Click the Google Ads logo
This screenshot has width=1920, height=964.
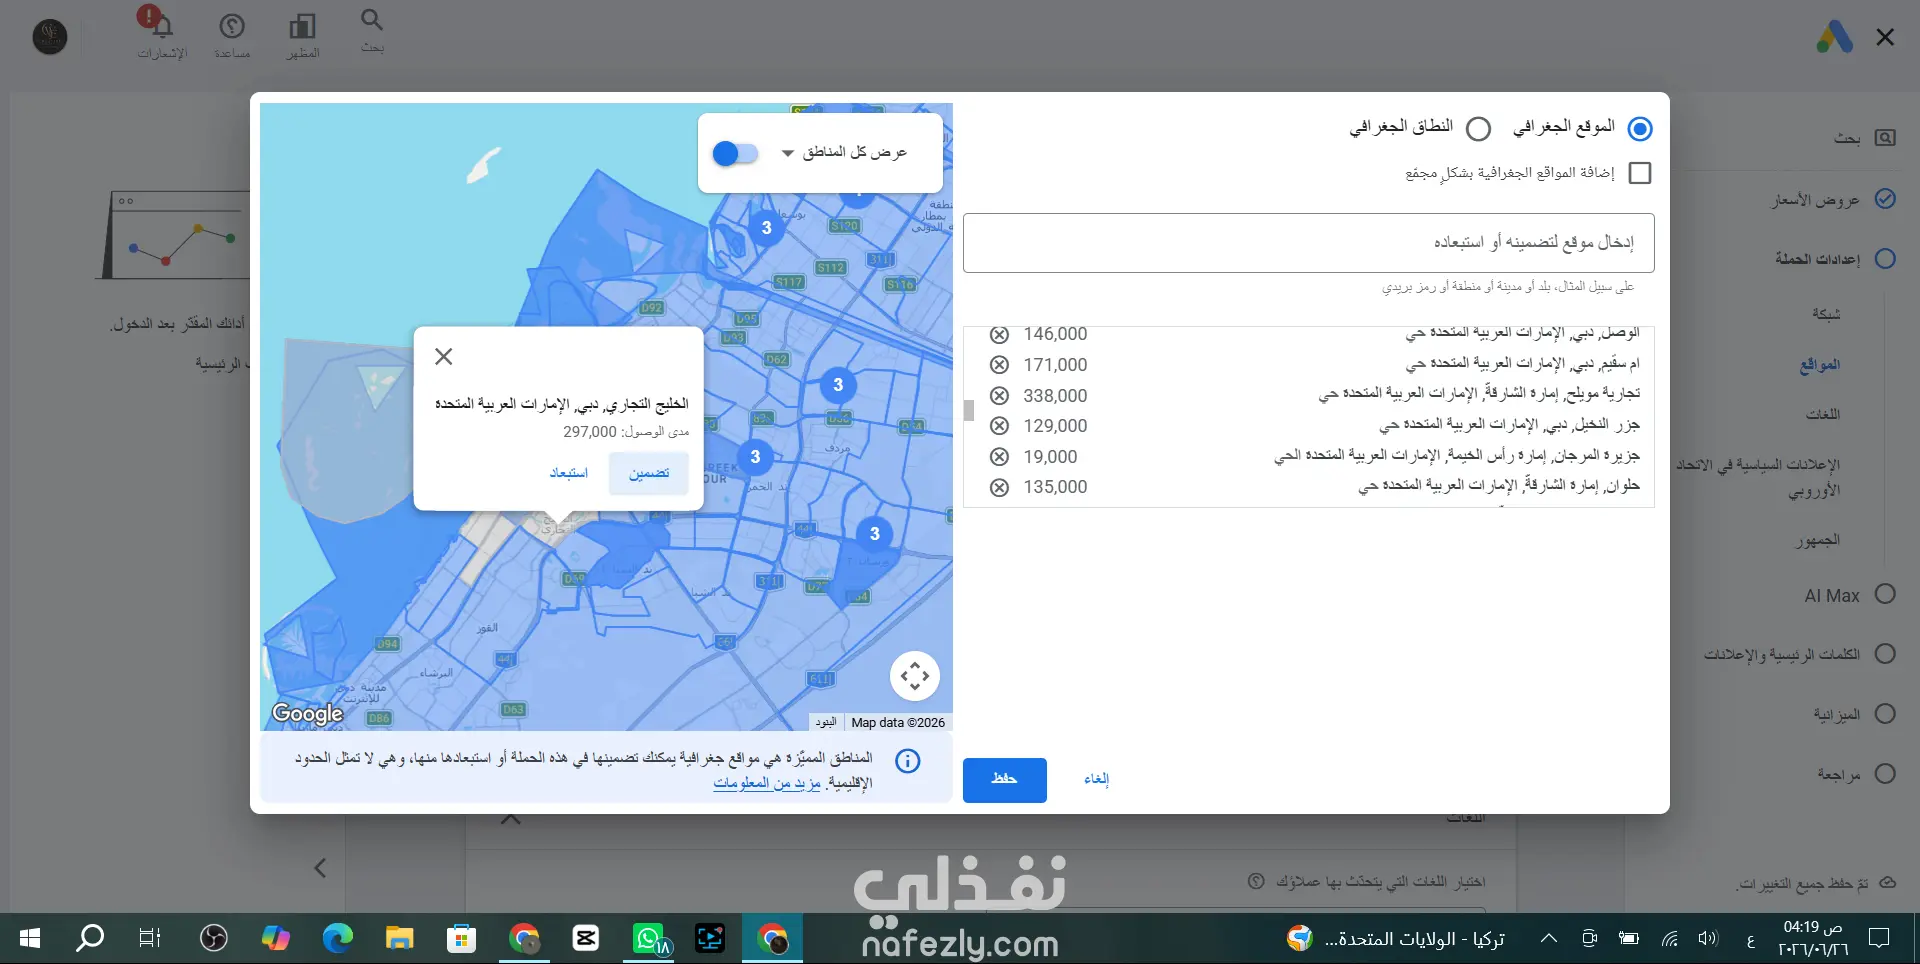coord(1835,37)
